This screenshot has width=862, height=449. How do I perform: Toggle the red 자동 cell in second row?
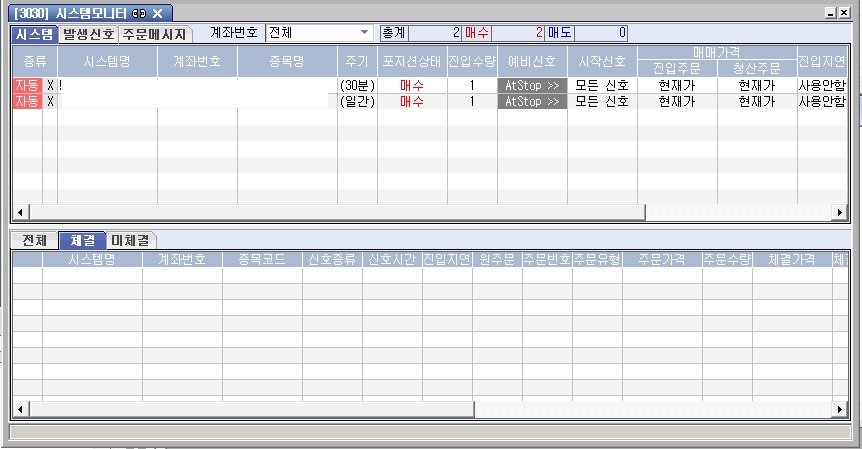[x=26, y=101]
